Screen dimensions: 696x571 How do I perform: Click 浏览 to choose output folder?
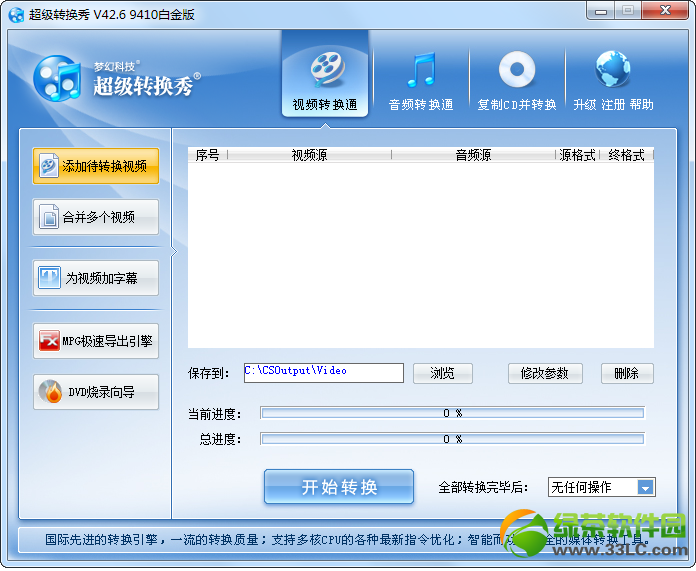pos(443,373)
